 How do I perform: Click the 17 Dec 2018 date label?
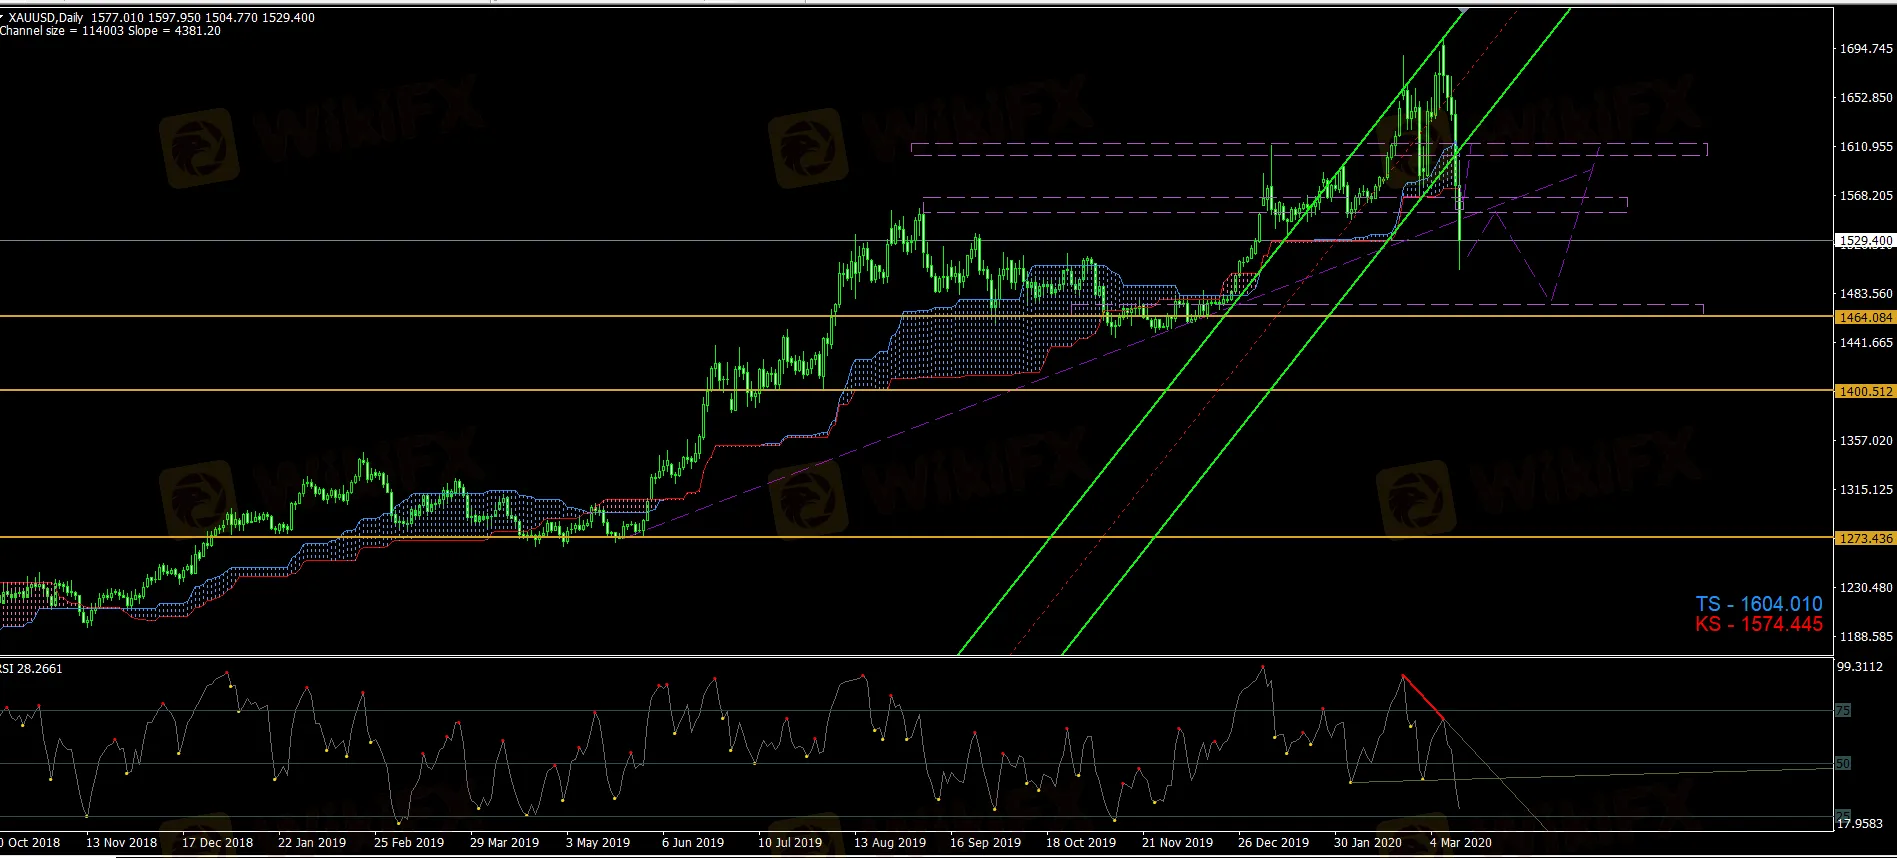point(218,843)
